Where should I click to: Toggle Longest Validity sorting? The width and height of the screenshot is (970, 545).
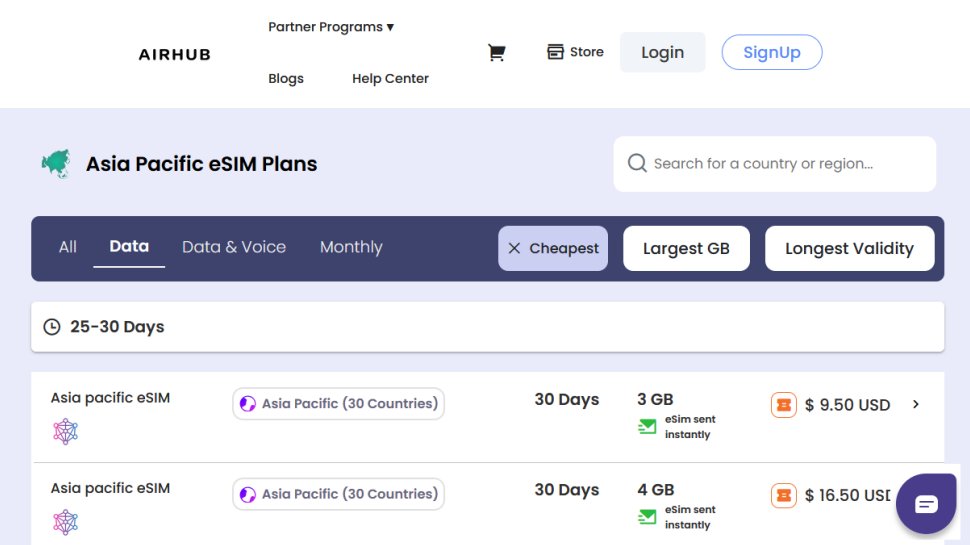click(849, 249)
